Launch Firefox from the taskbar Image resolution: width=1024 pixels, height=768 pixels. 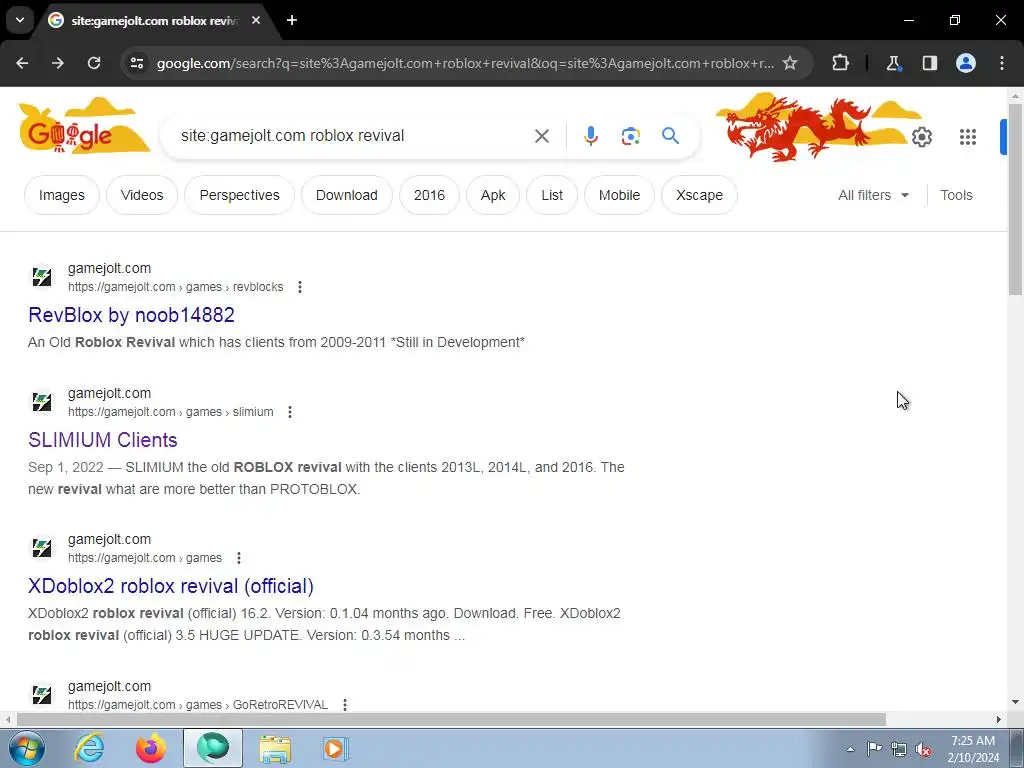[x=150, y=748]
